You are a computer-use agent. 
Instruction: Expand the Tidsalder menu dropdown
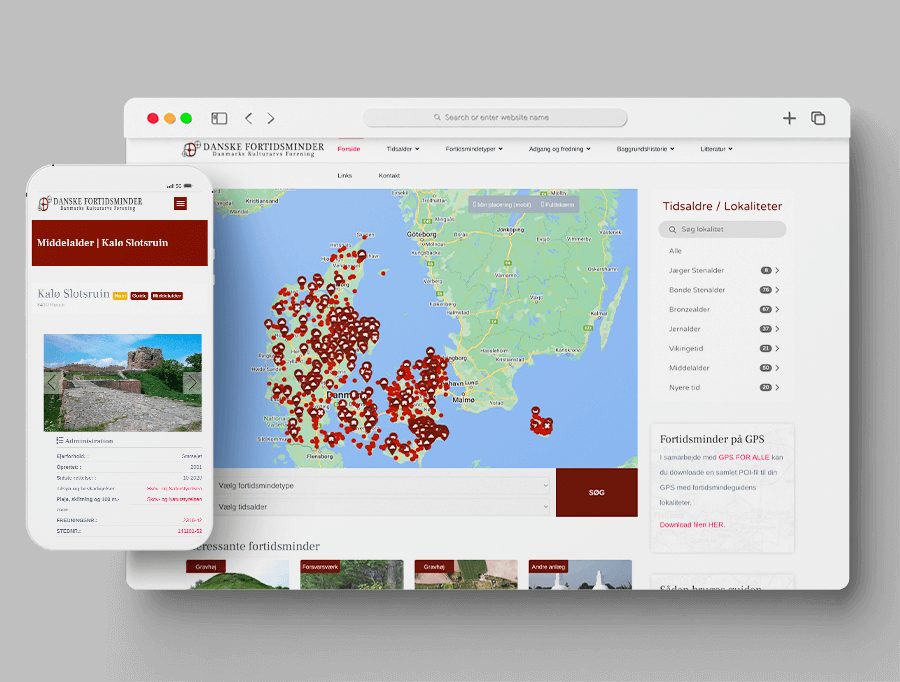click(402, 149)
